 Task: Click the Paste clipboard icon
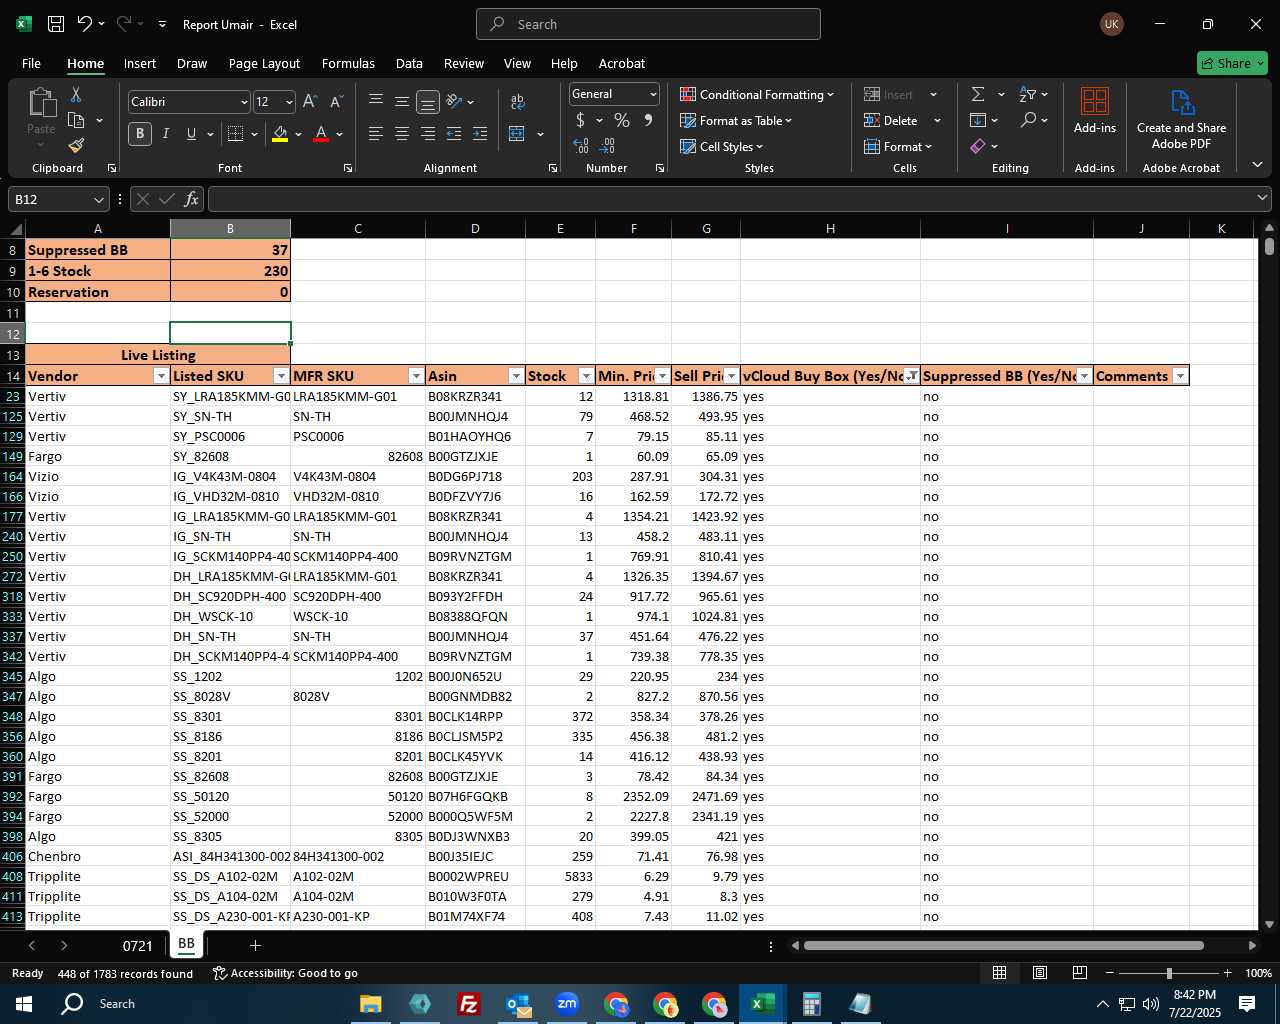pyautogui.click(x=41, y=103)
